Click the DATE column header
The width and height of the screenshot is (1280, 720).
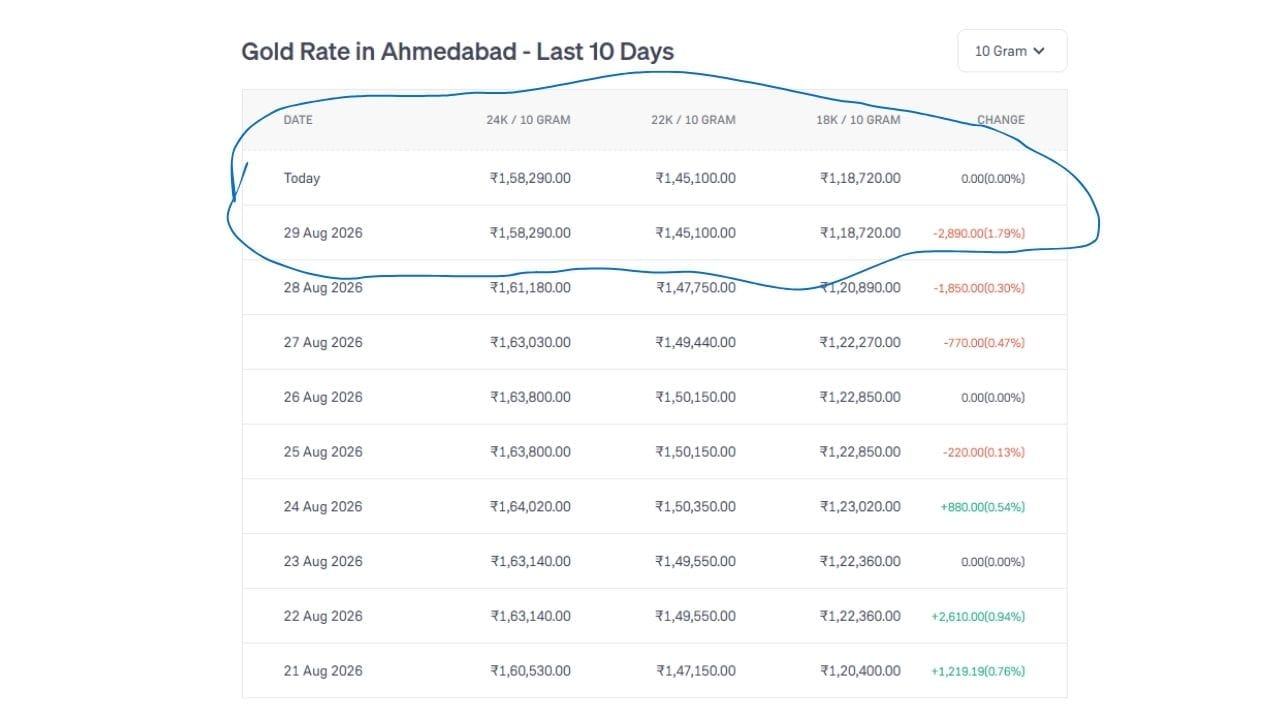(x=298, y=120)
